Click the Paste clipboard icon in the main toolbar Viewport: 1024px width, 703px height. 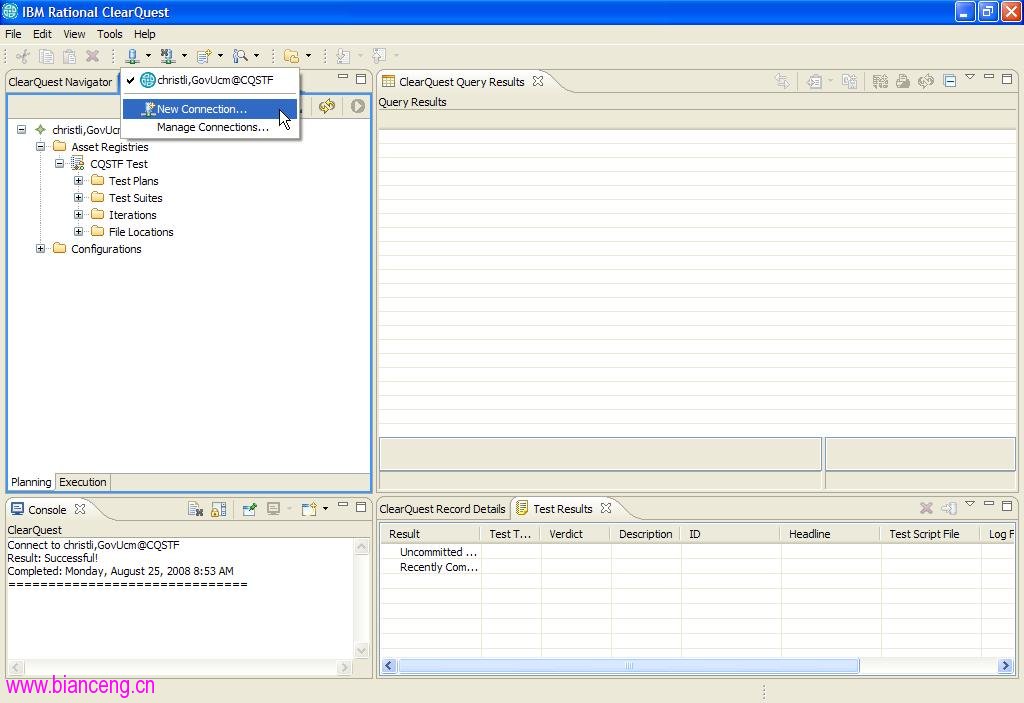point(69,56)
